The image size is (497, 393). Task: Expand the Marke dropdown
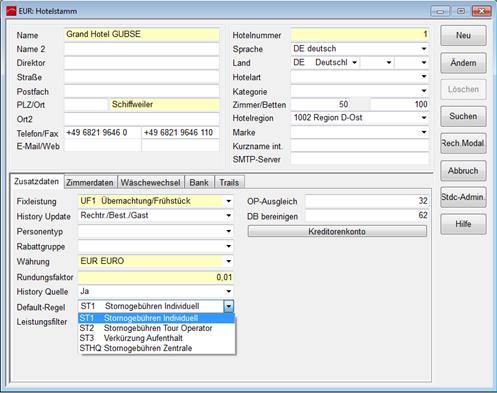tap(424, 132)
